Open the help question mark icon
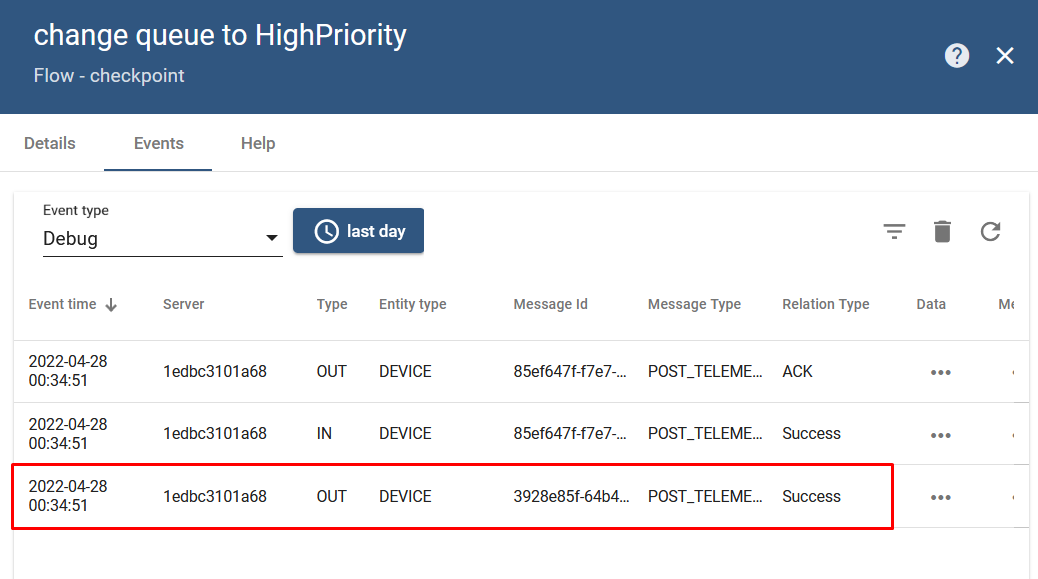1038x579 pixels. click(x=957, y=56)
